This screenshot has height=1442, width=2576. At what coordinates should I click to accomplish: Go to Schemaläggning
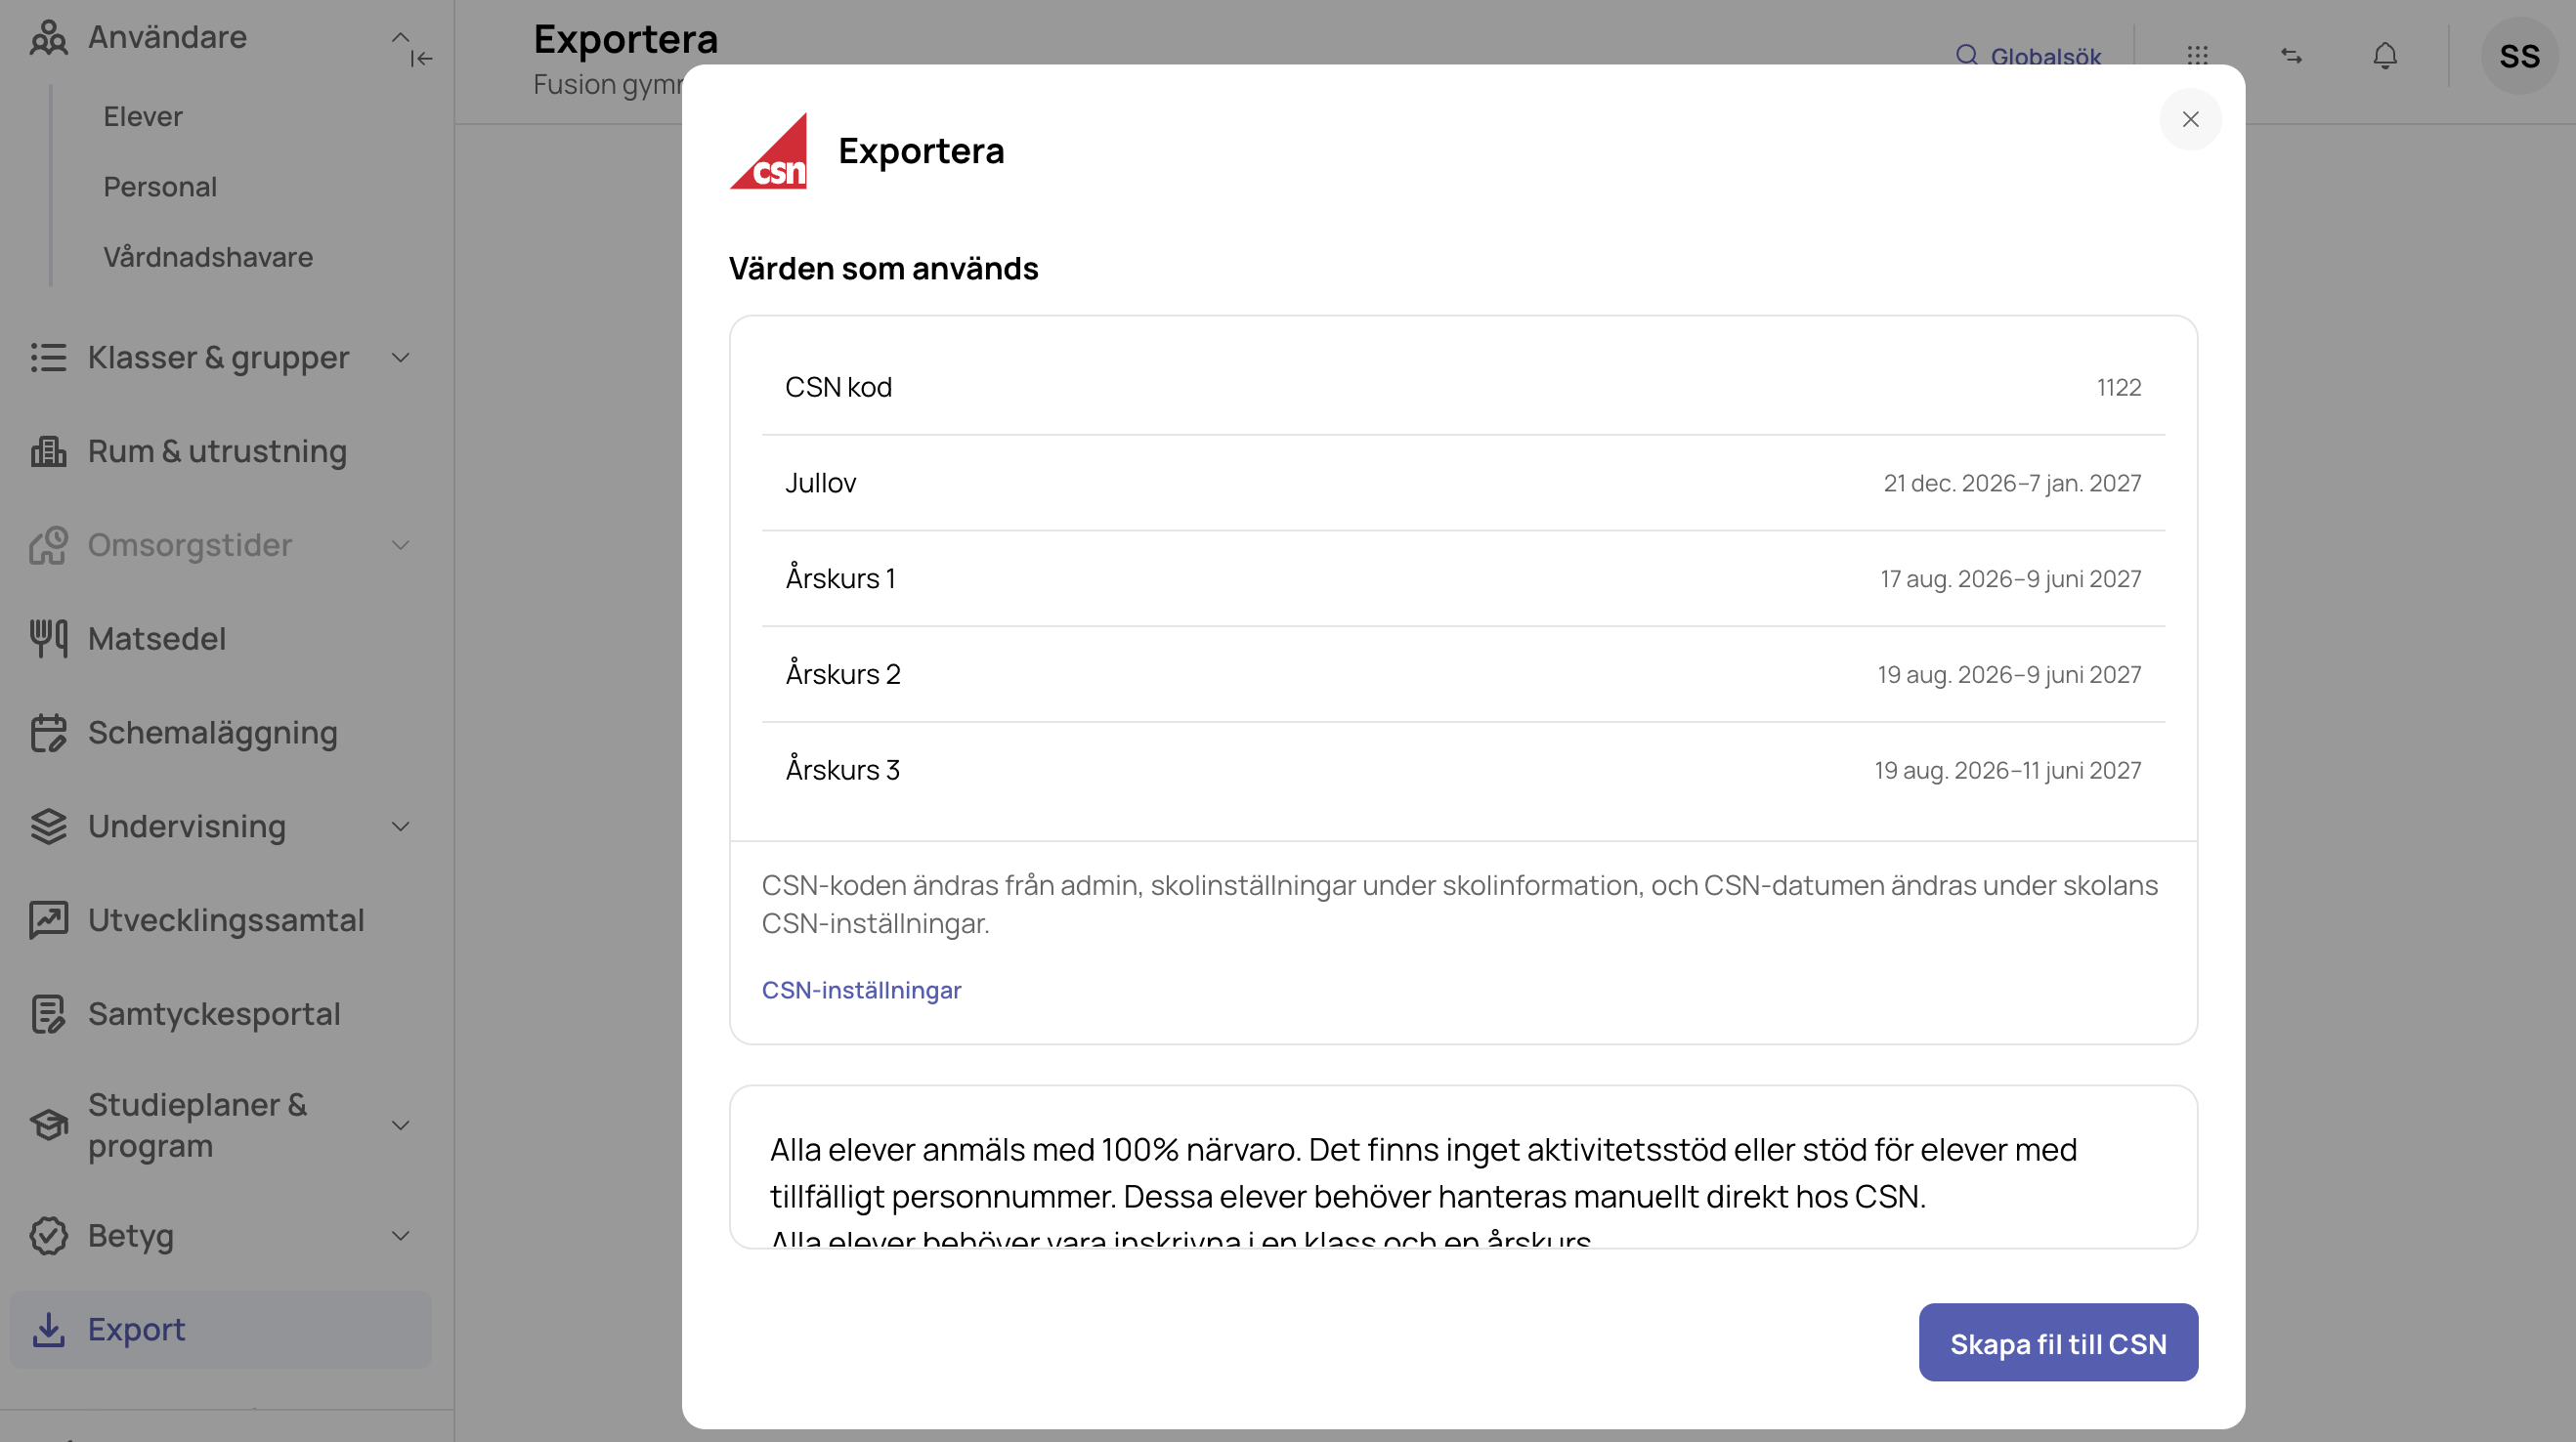(213, 733)
